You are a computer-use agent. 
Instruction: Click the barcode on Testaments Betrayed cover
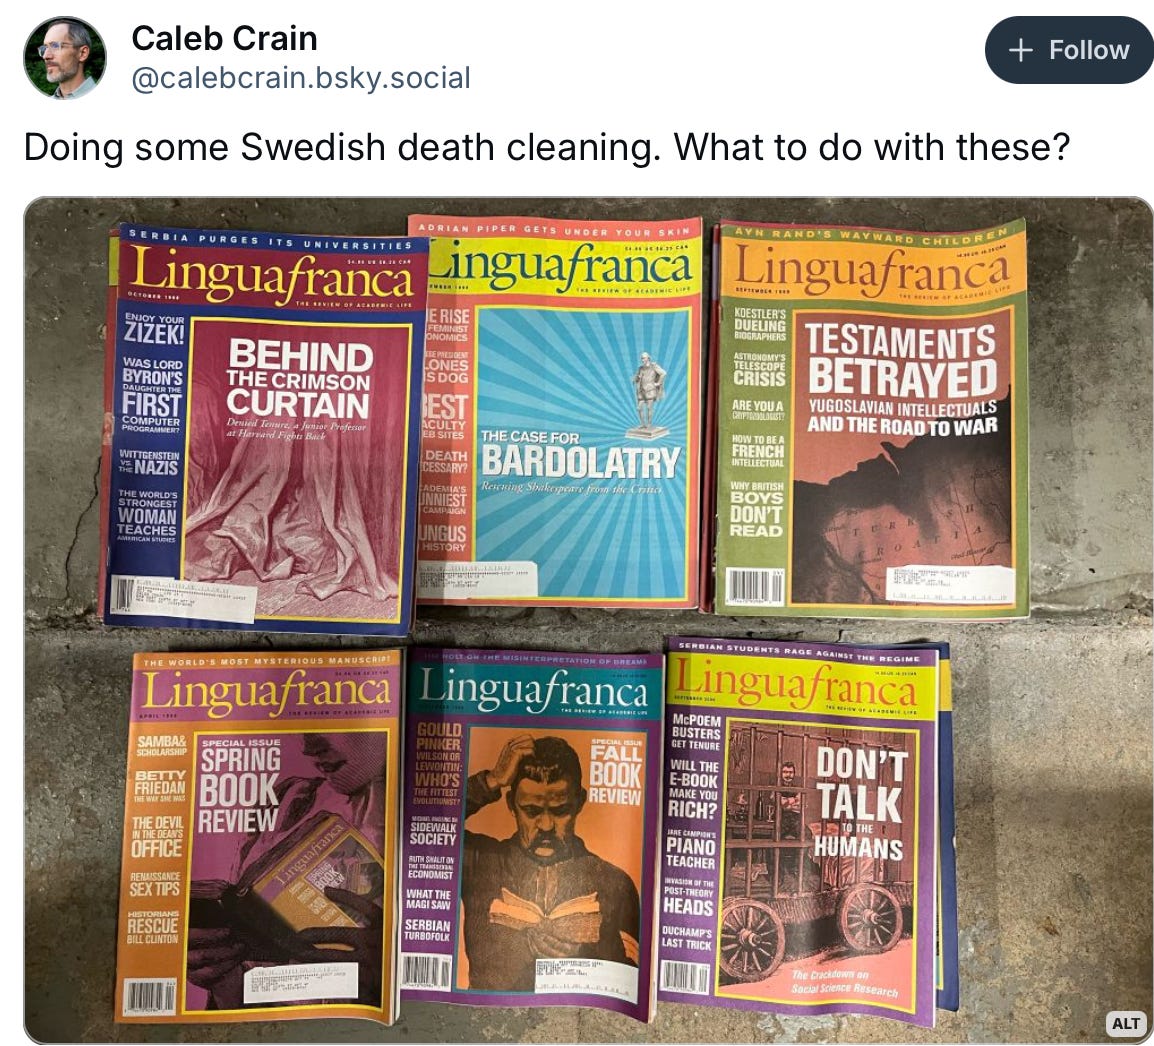point(755,587)
